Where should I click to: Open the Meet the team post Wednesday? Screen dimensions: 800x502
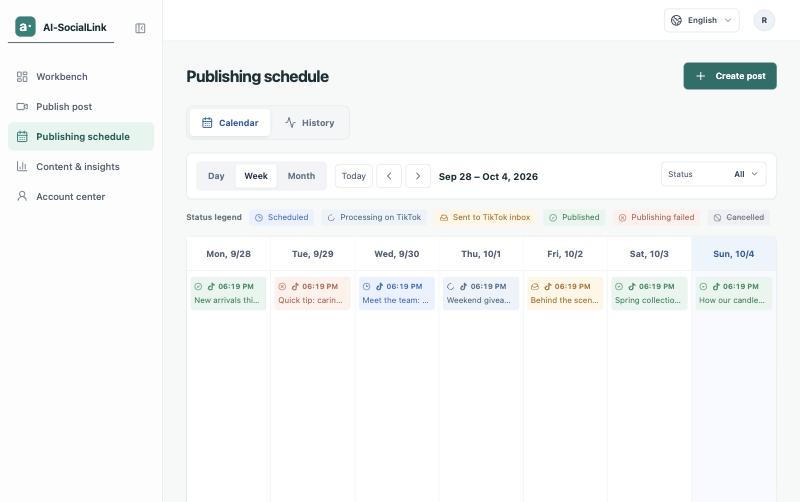[x=396, y=293]
